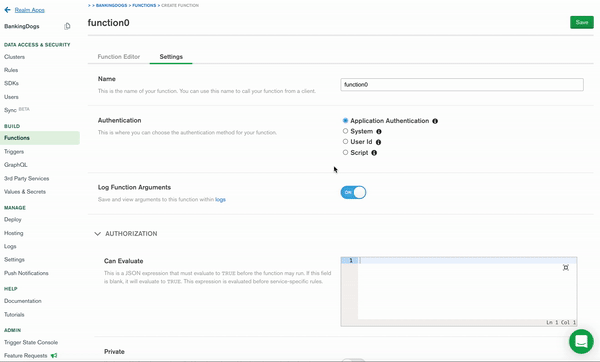This screenshot has height=362, width=600.
Task: Select the Script authentication radio button
Action: 346,152
